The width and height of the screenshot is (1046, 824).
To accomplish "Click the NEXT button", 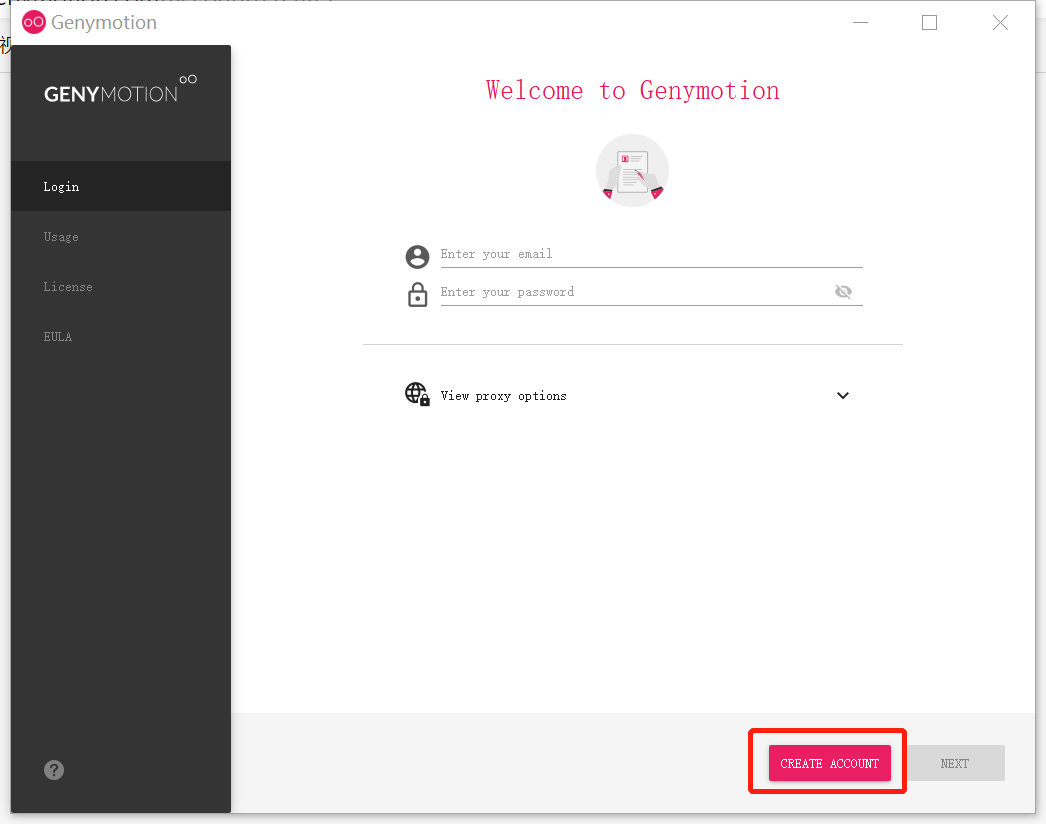I will point(954,762).
